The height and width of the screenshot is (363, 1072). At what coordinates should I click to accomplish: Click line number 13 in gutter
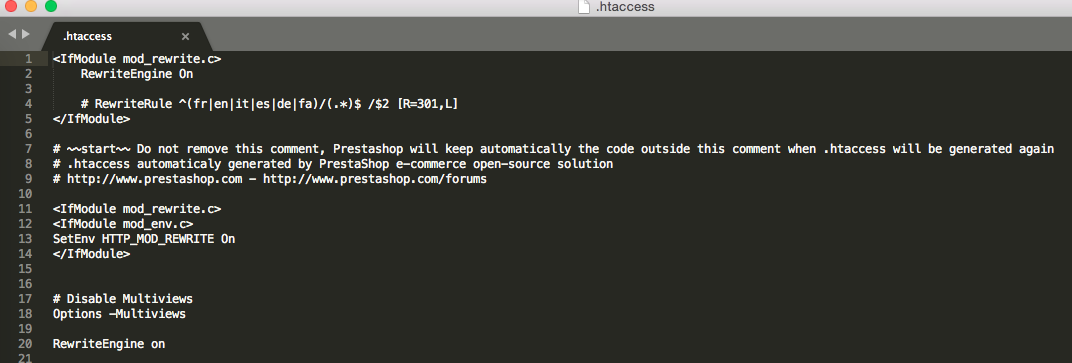pyautogui.click(x=25, y=239)
